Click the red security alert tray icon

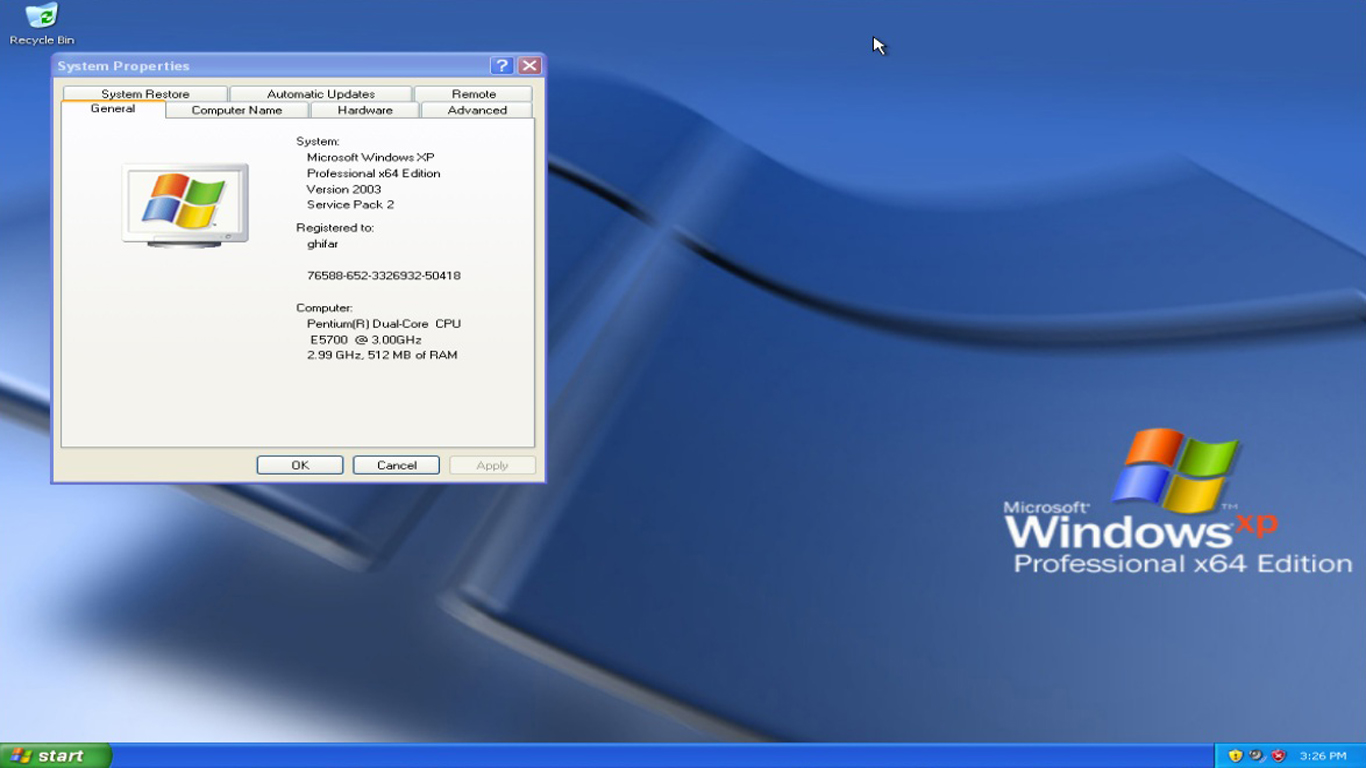tap(1278, 755)
